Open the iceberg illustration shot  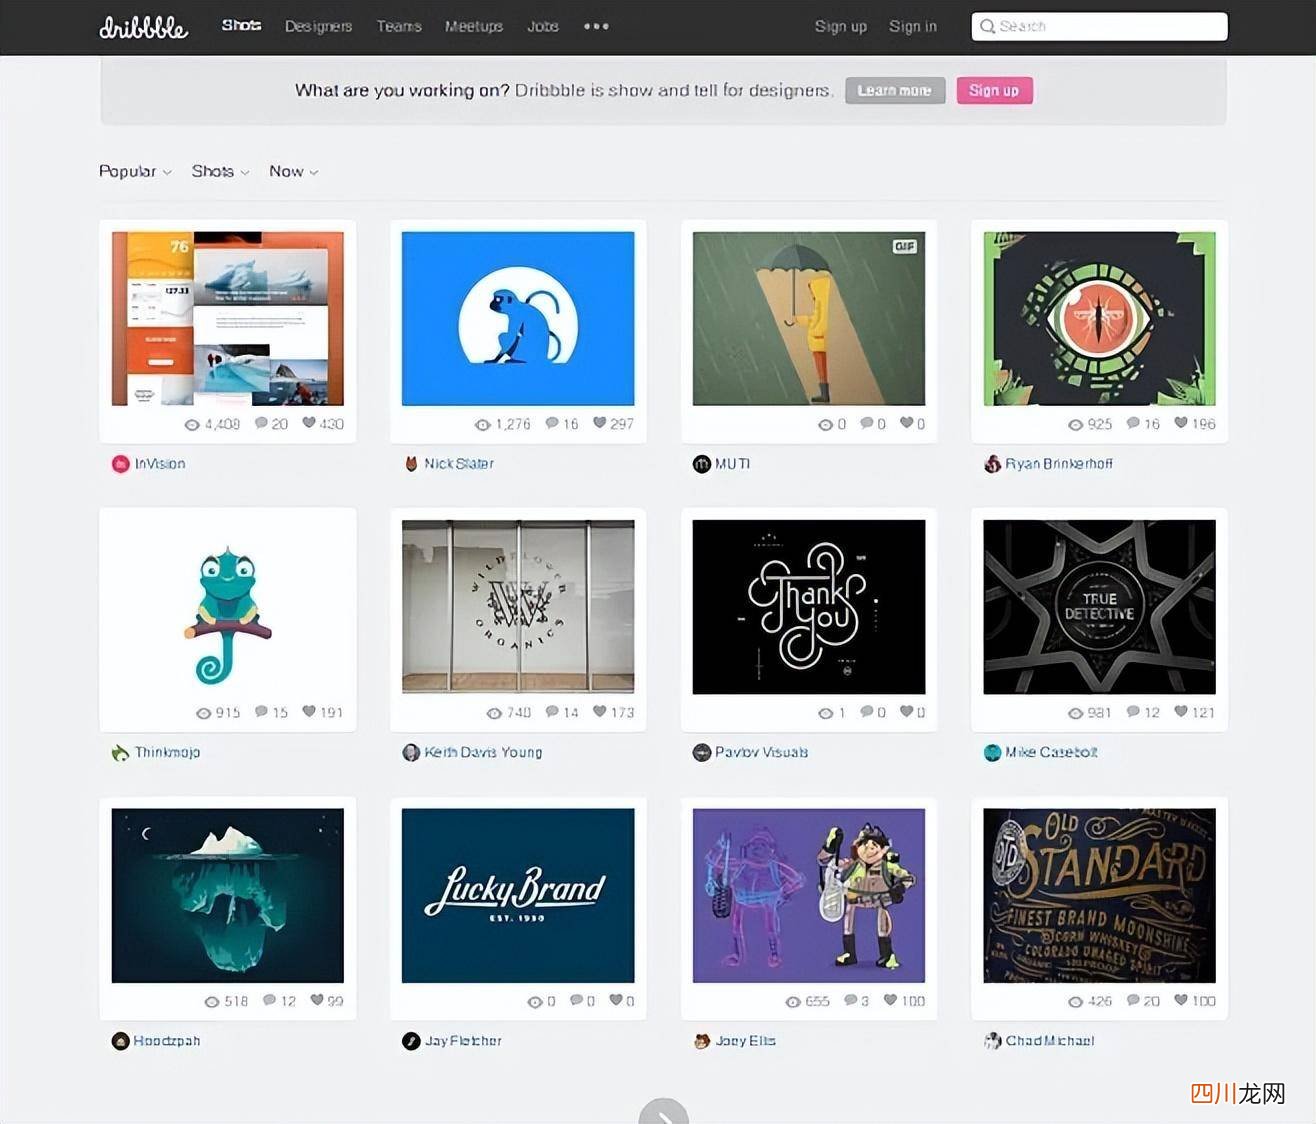click(x=228, y=896)
